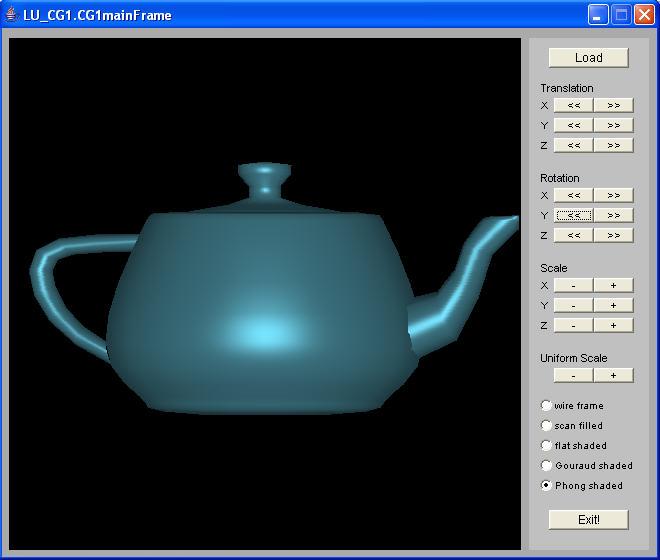Click the Exit! button

pos(588,520)
